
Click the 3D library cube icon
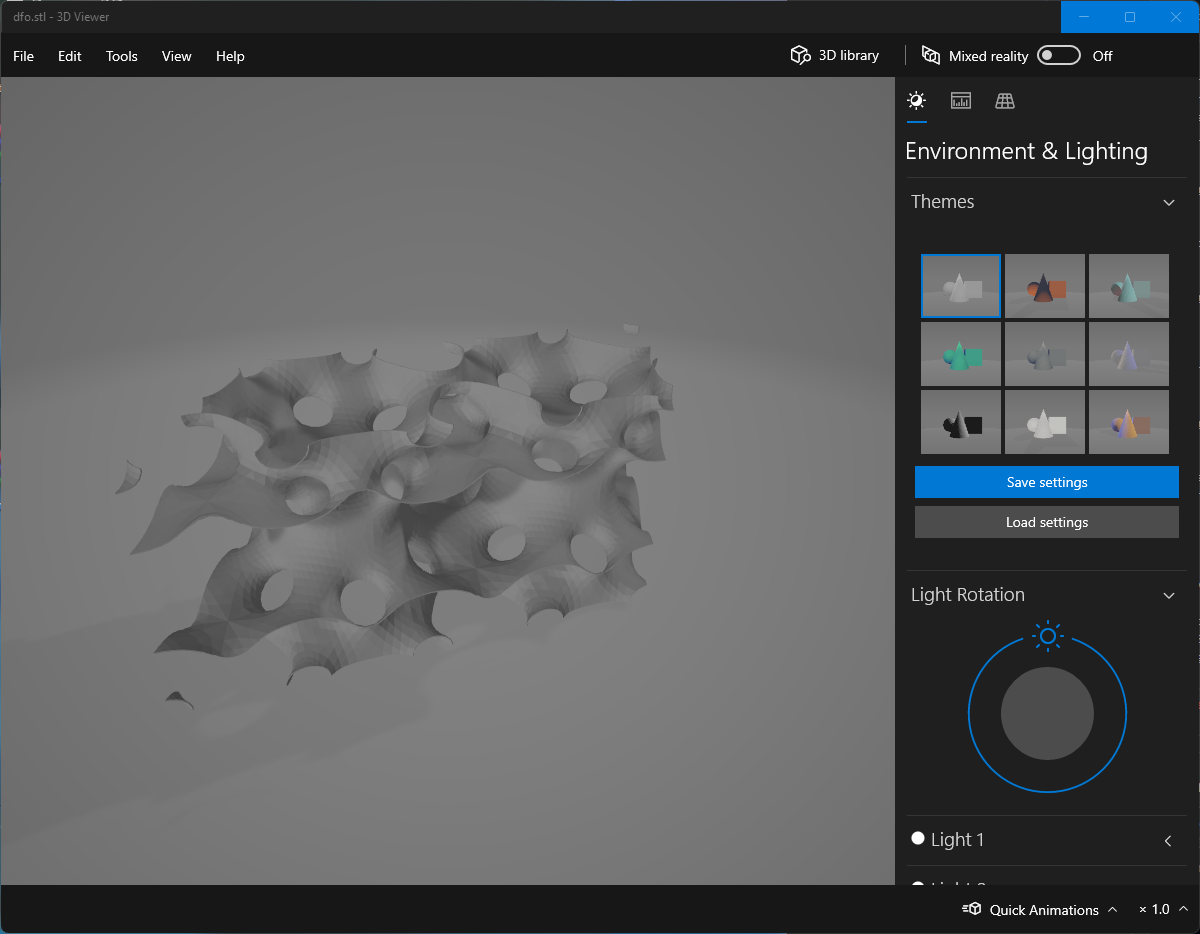click(x=800, y=56)
